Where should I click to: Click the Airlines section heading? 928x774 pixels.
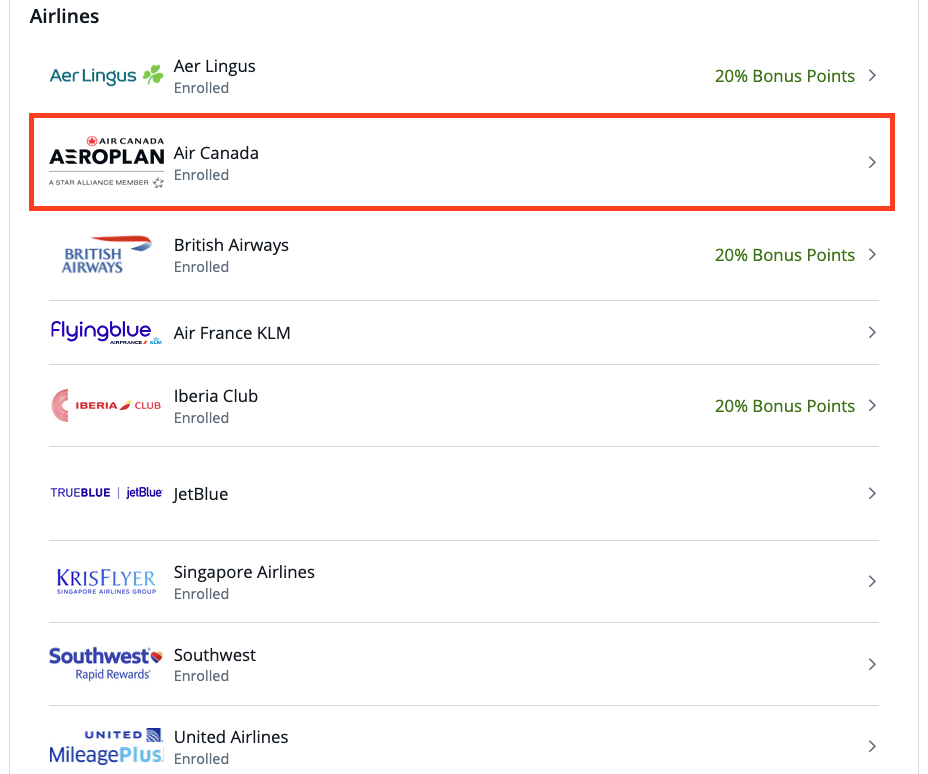(64, 16)
